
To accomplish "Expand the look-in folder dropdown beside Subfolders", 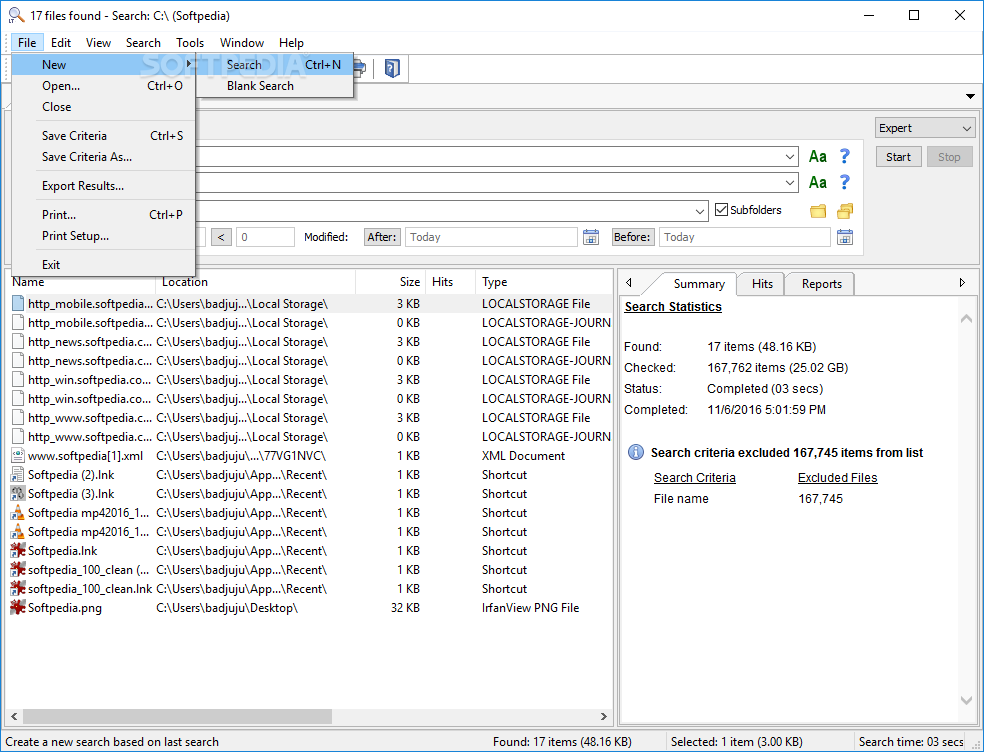I will 700,212.
